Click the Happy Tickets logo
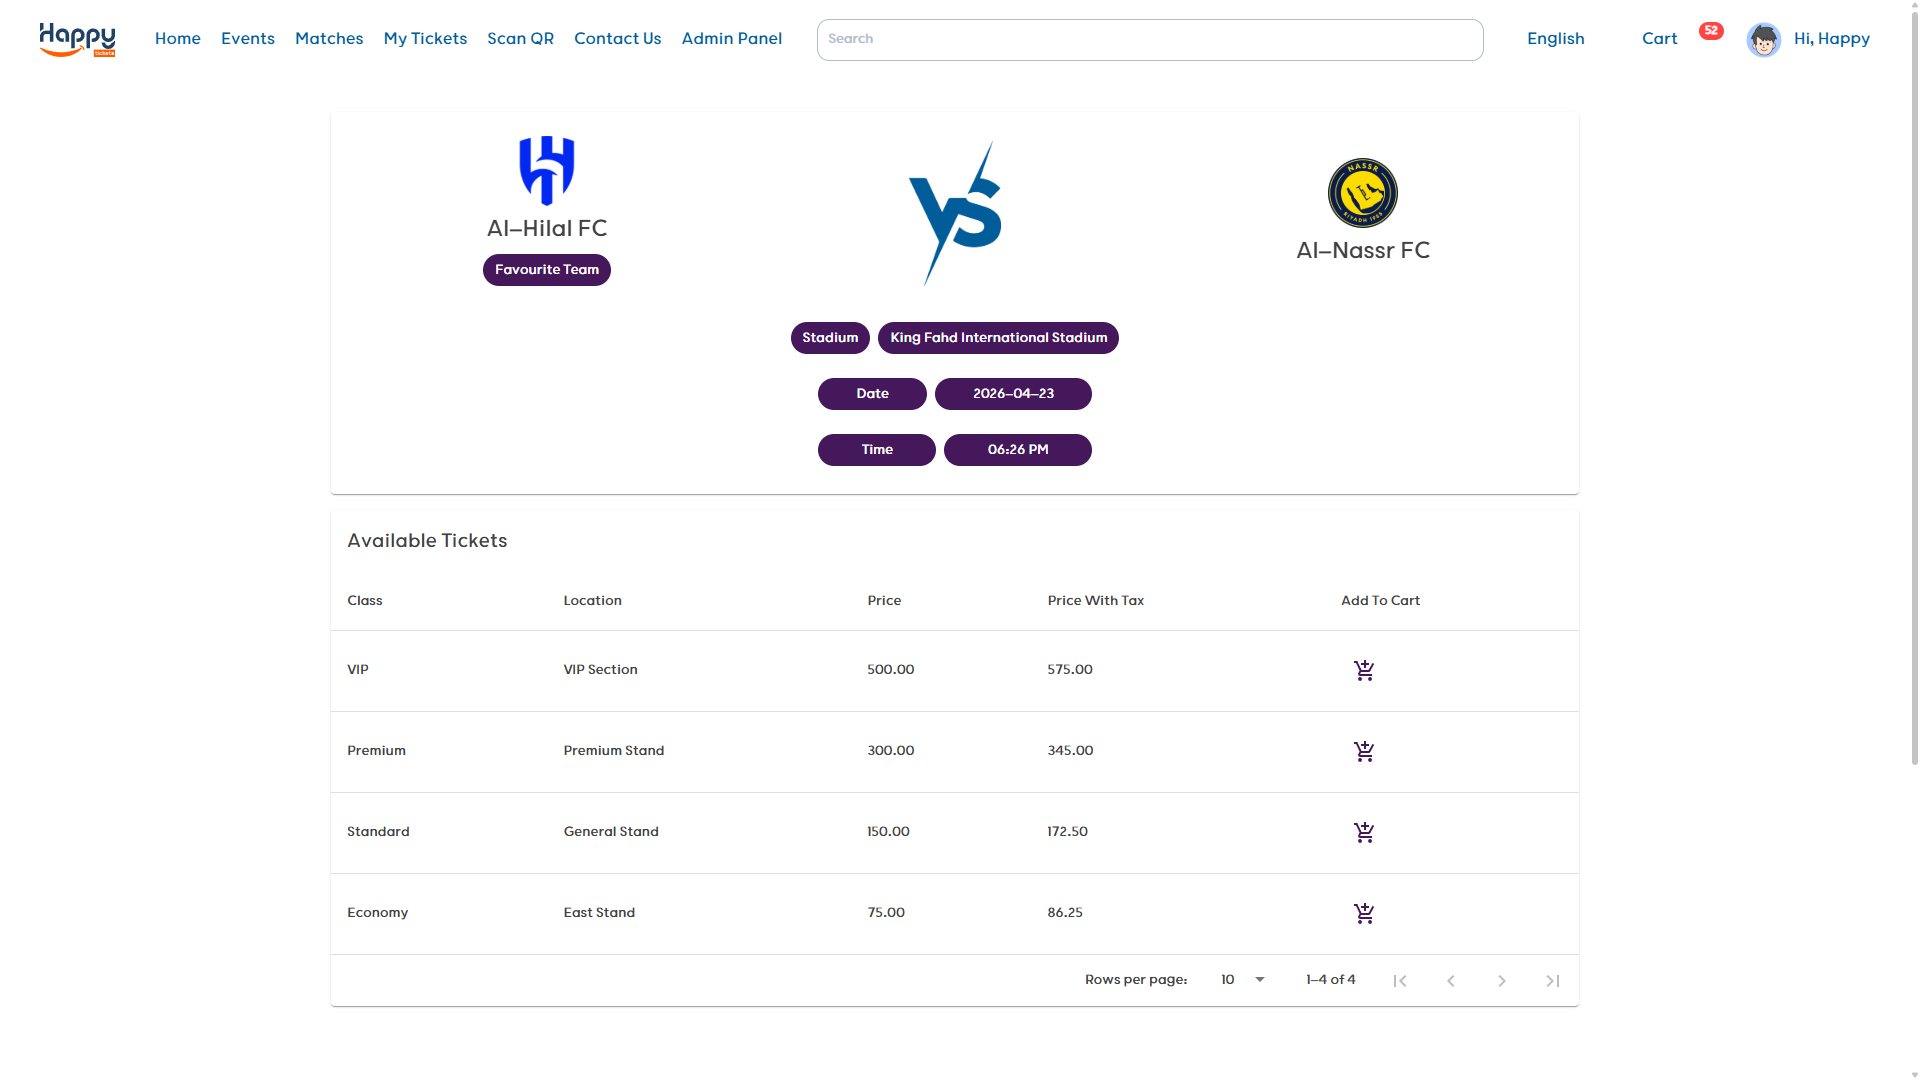This screenshot has width=1920, height=1080. pos(77,40)
